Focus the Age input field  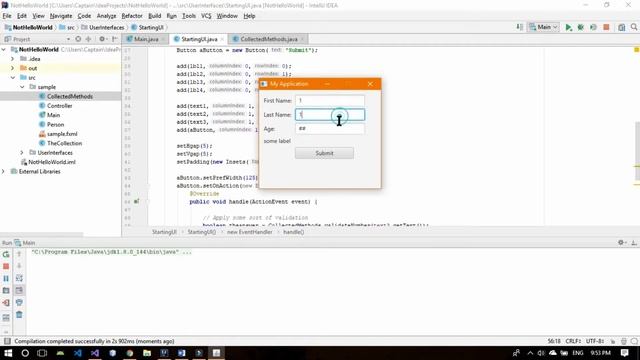pyautogui.click(x=330, y=129)
